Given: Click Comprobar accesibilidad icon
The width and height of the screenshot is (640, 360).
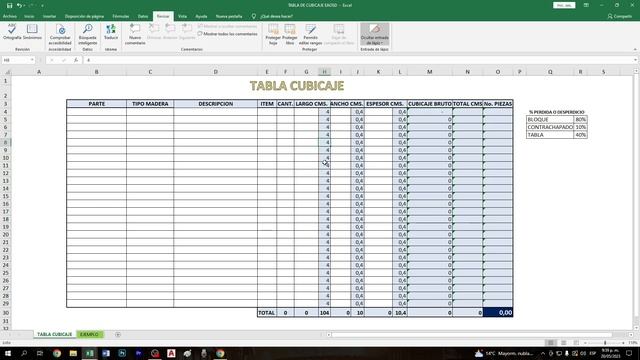Looking at the screenshot, I should click(x=60, y=34).
